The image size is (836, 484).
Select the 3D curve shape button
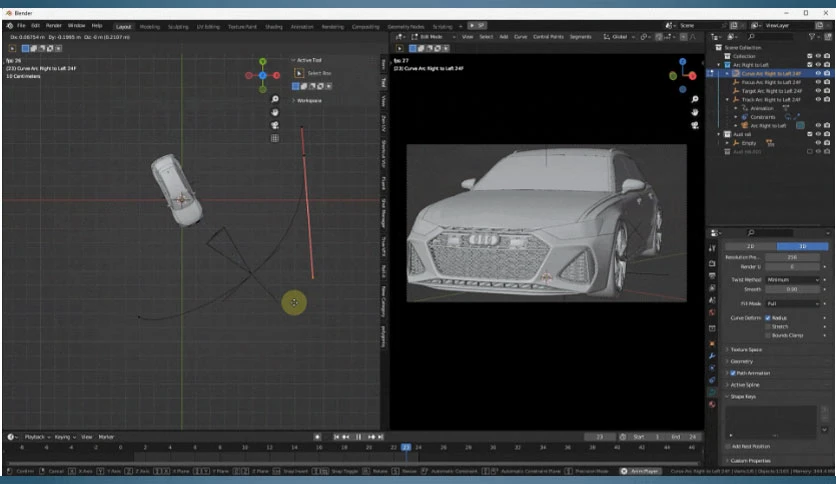pyautogui.click(x=802, y=246)
